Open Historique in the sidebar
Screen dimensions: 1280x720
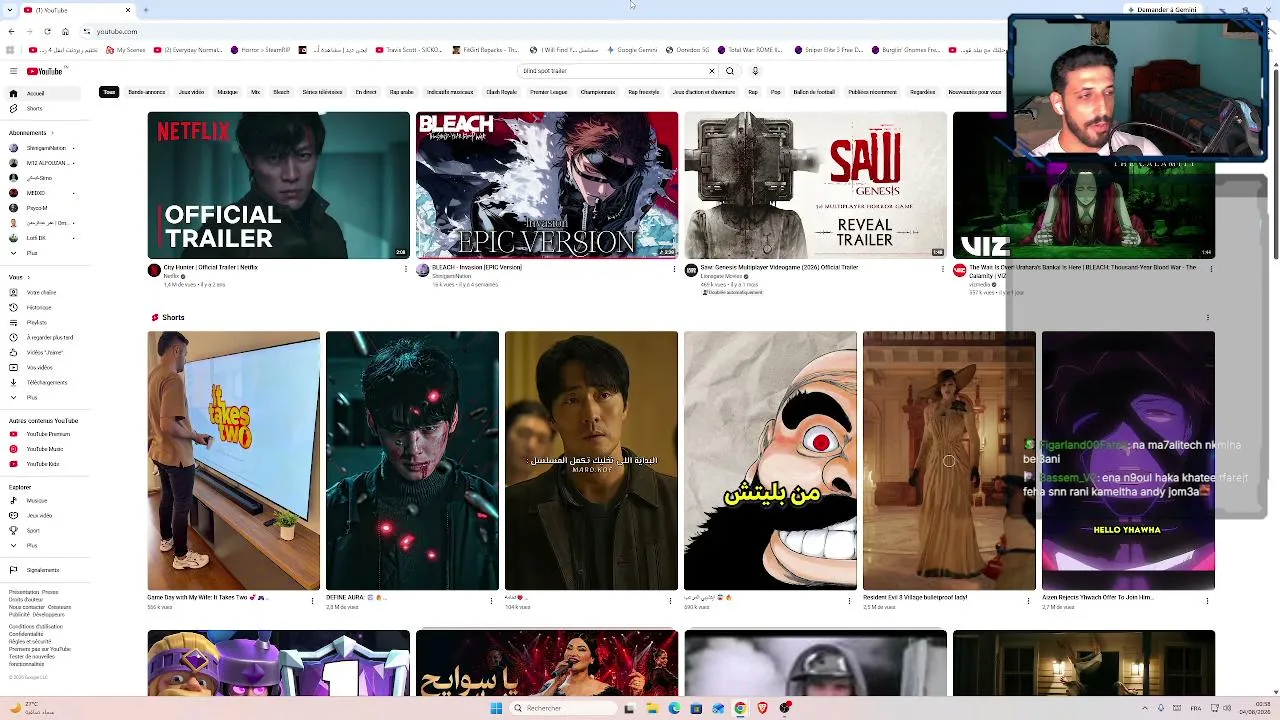coord(46,307)
